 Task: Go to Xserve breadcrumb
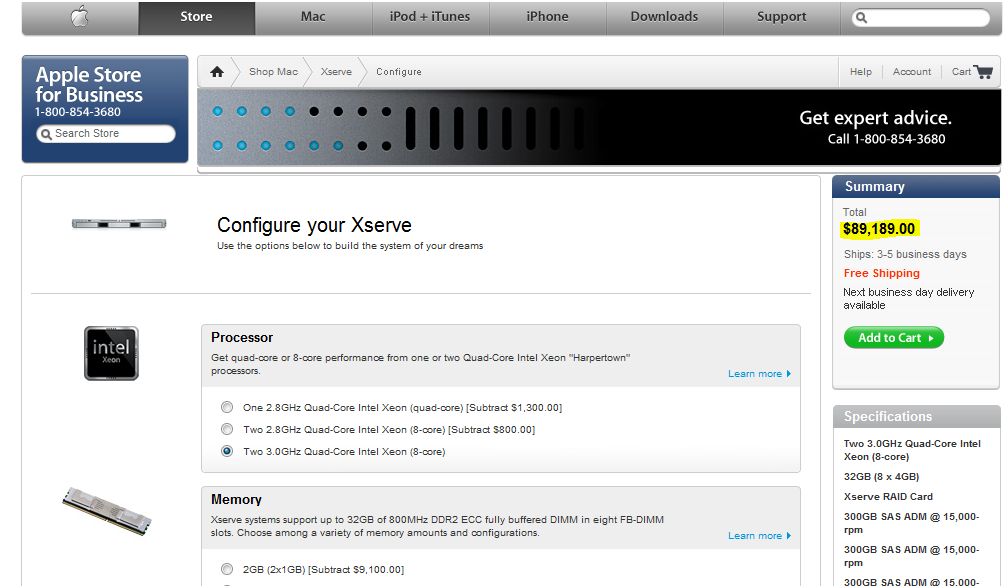336,71
